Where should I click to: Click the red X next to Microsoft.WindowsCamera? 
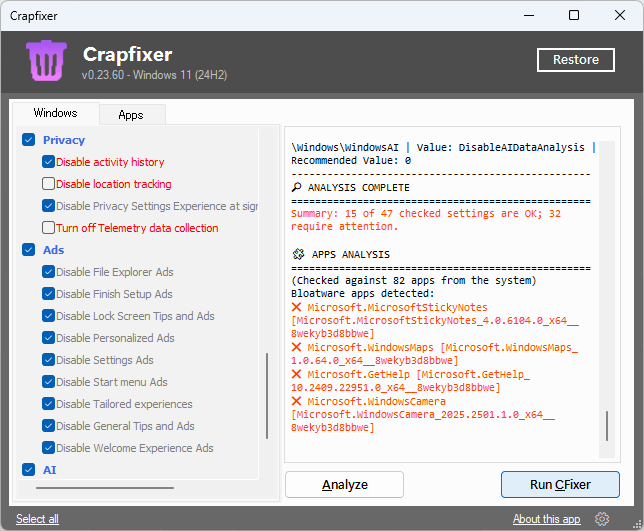coord(296,401)
